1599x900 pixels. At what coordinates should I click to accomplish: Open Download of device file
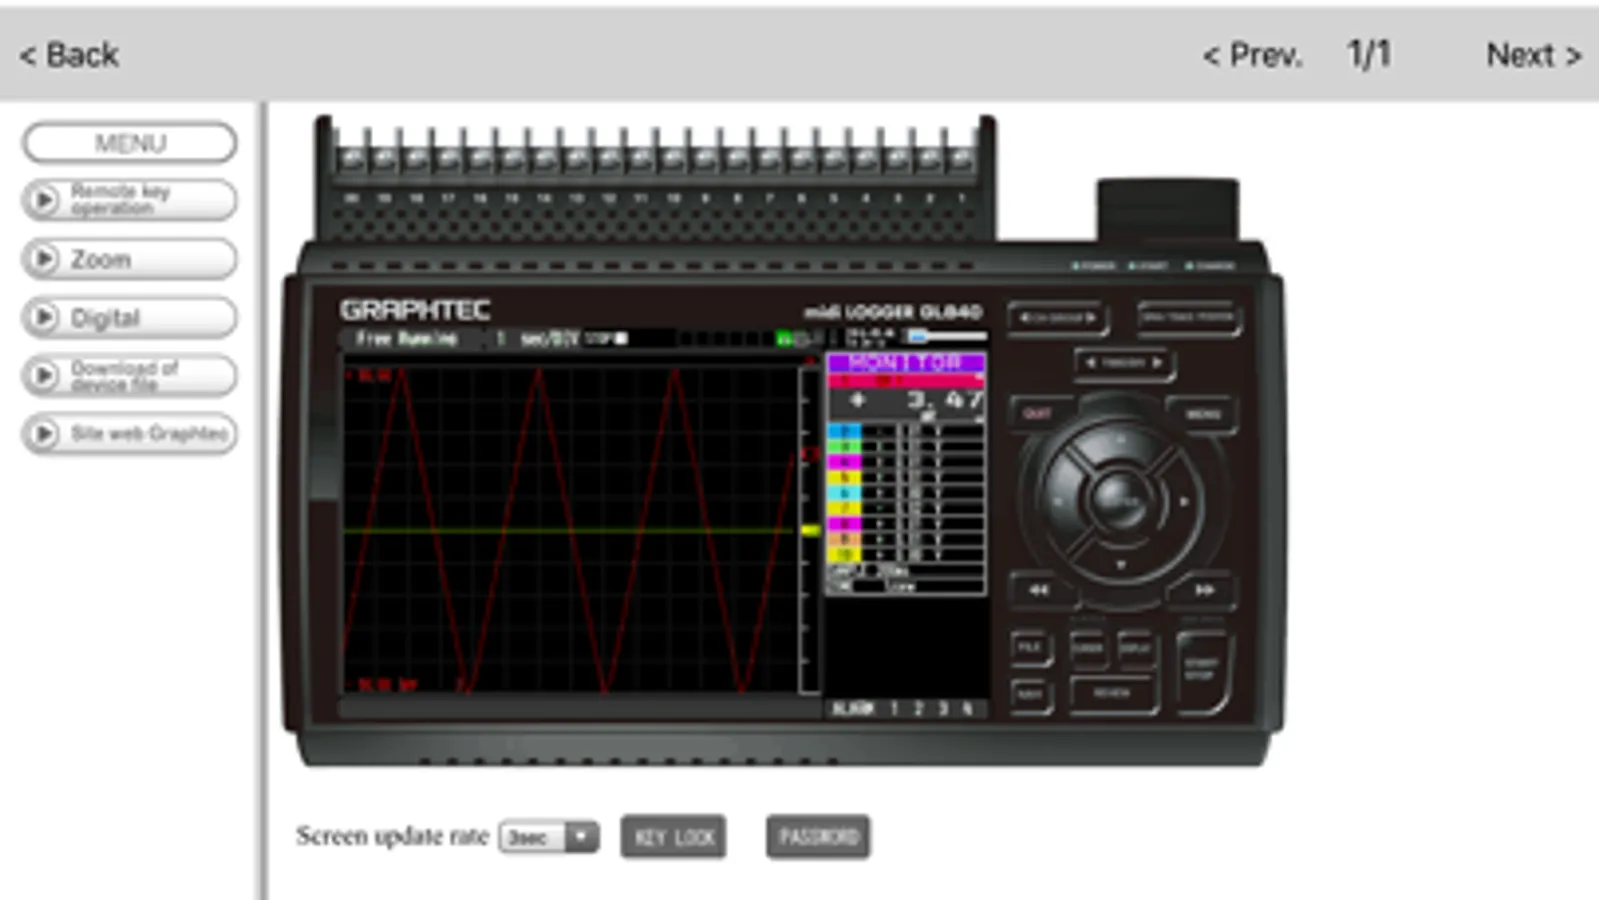(x=130, y=376)
